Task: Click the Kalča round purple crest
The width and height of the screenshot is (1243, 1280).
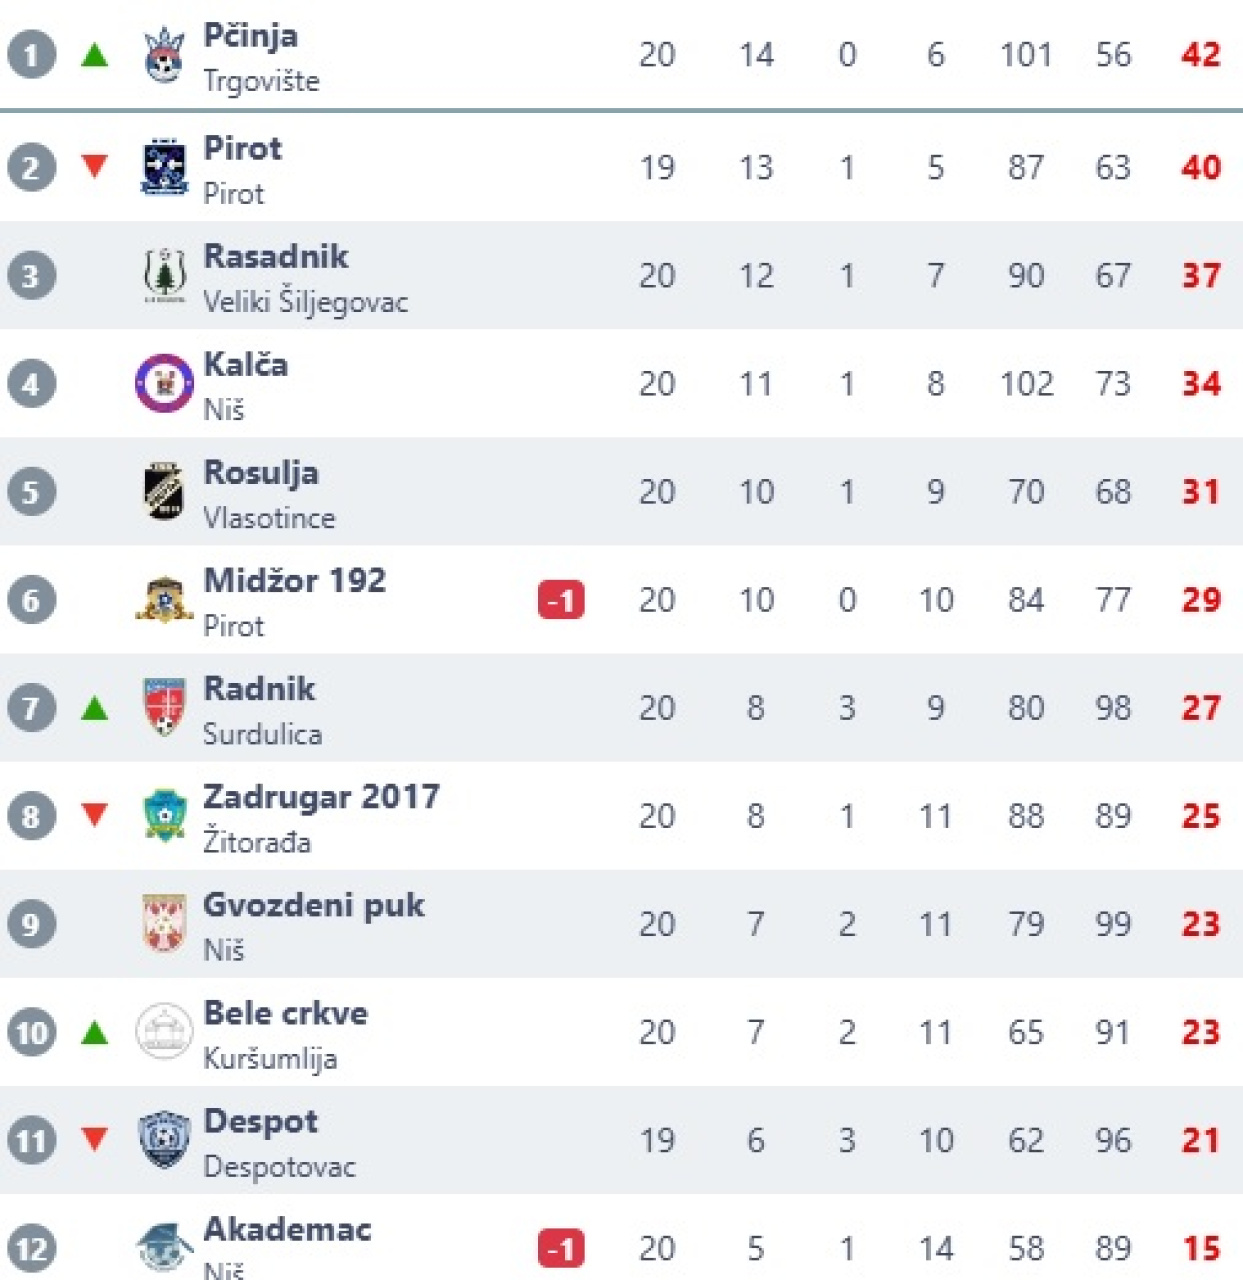Action: click(164, 383)
